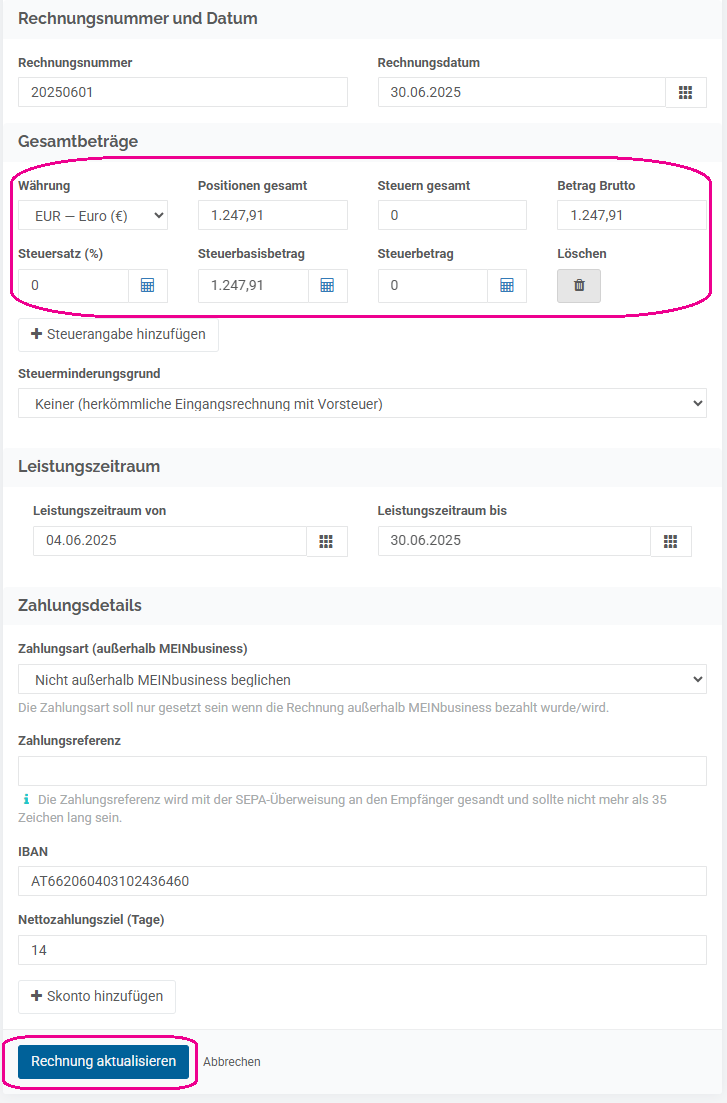This screenshot has width=727, height=1103.
Task: Open the Rechnungsdatum calendar picker icon
Action: [685, 92]
